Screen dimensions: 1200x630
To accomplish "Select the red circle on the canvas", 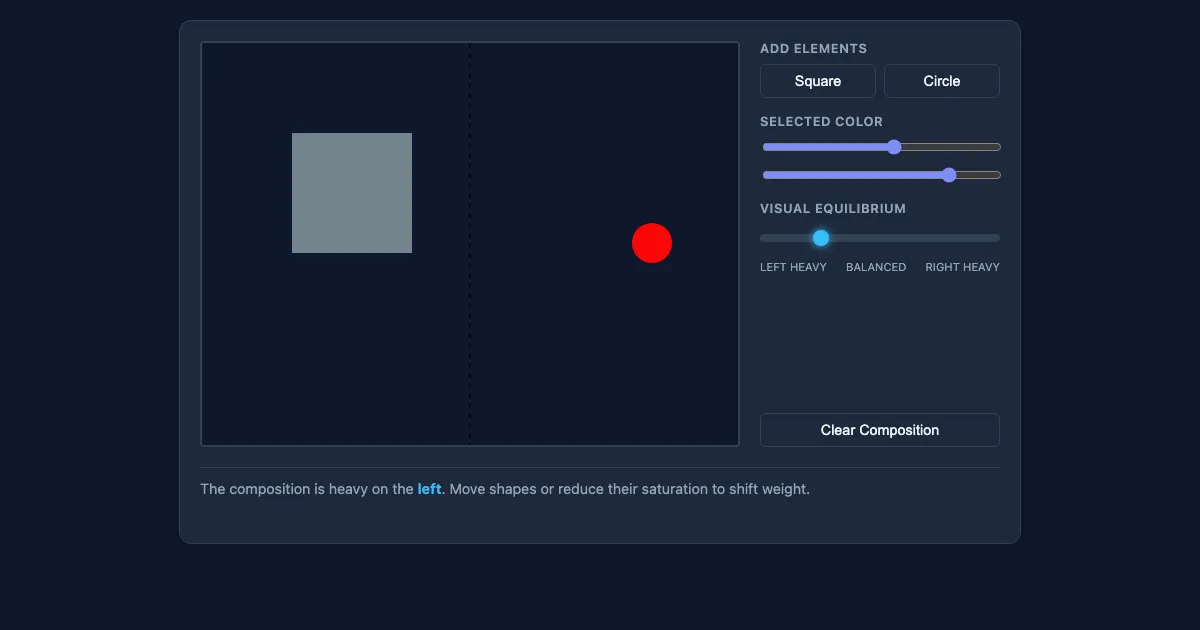I will (652, 243).
